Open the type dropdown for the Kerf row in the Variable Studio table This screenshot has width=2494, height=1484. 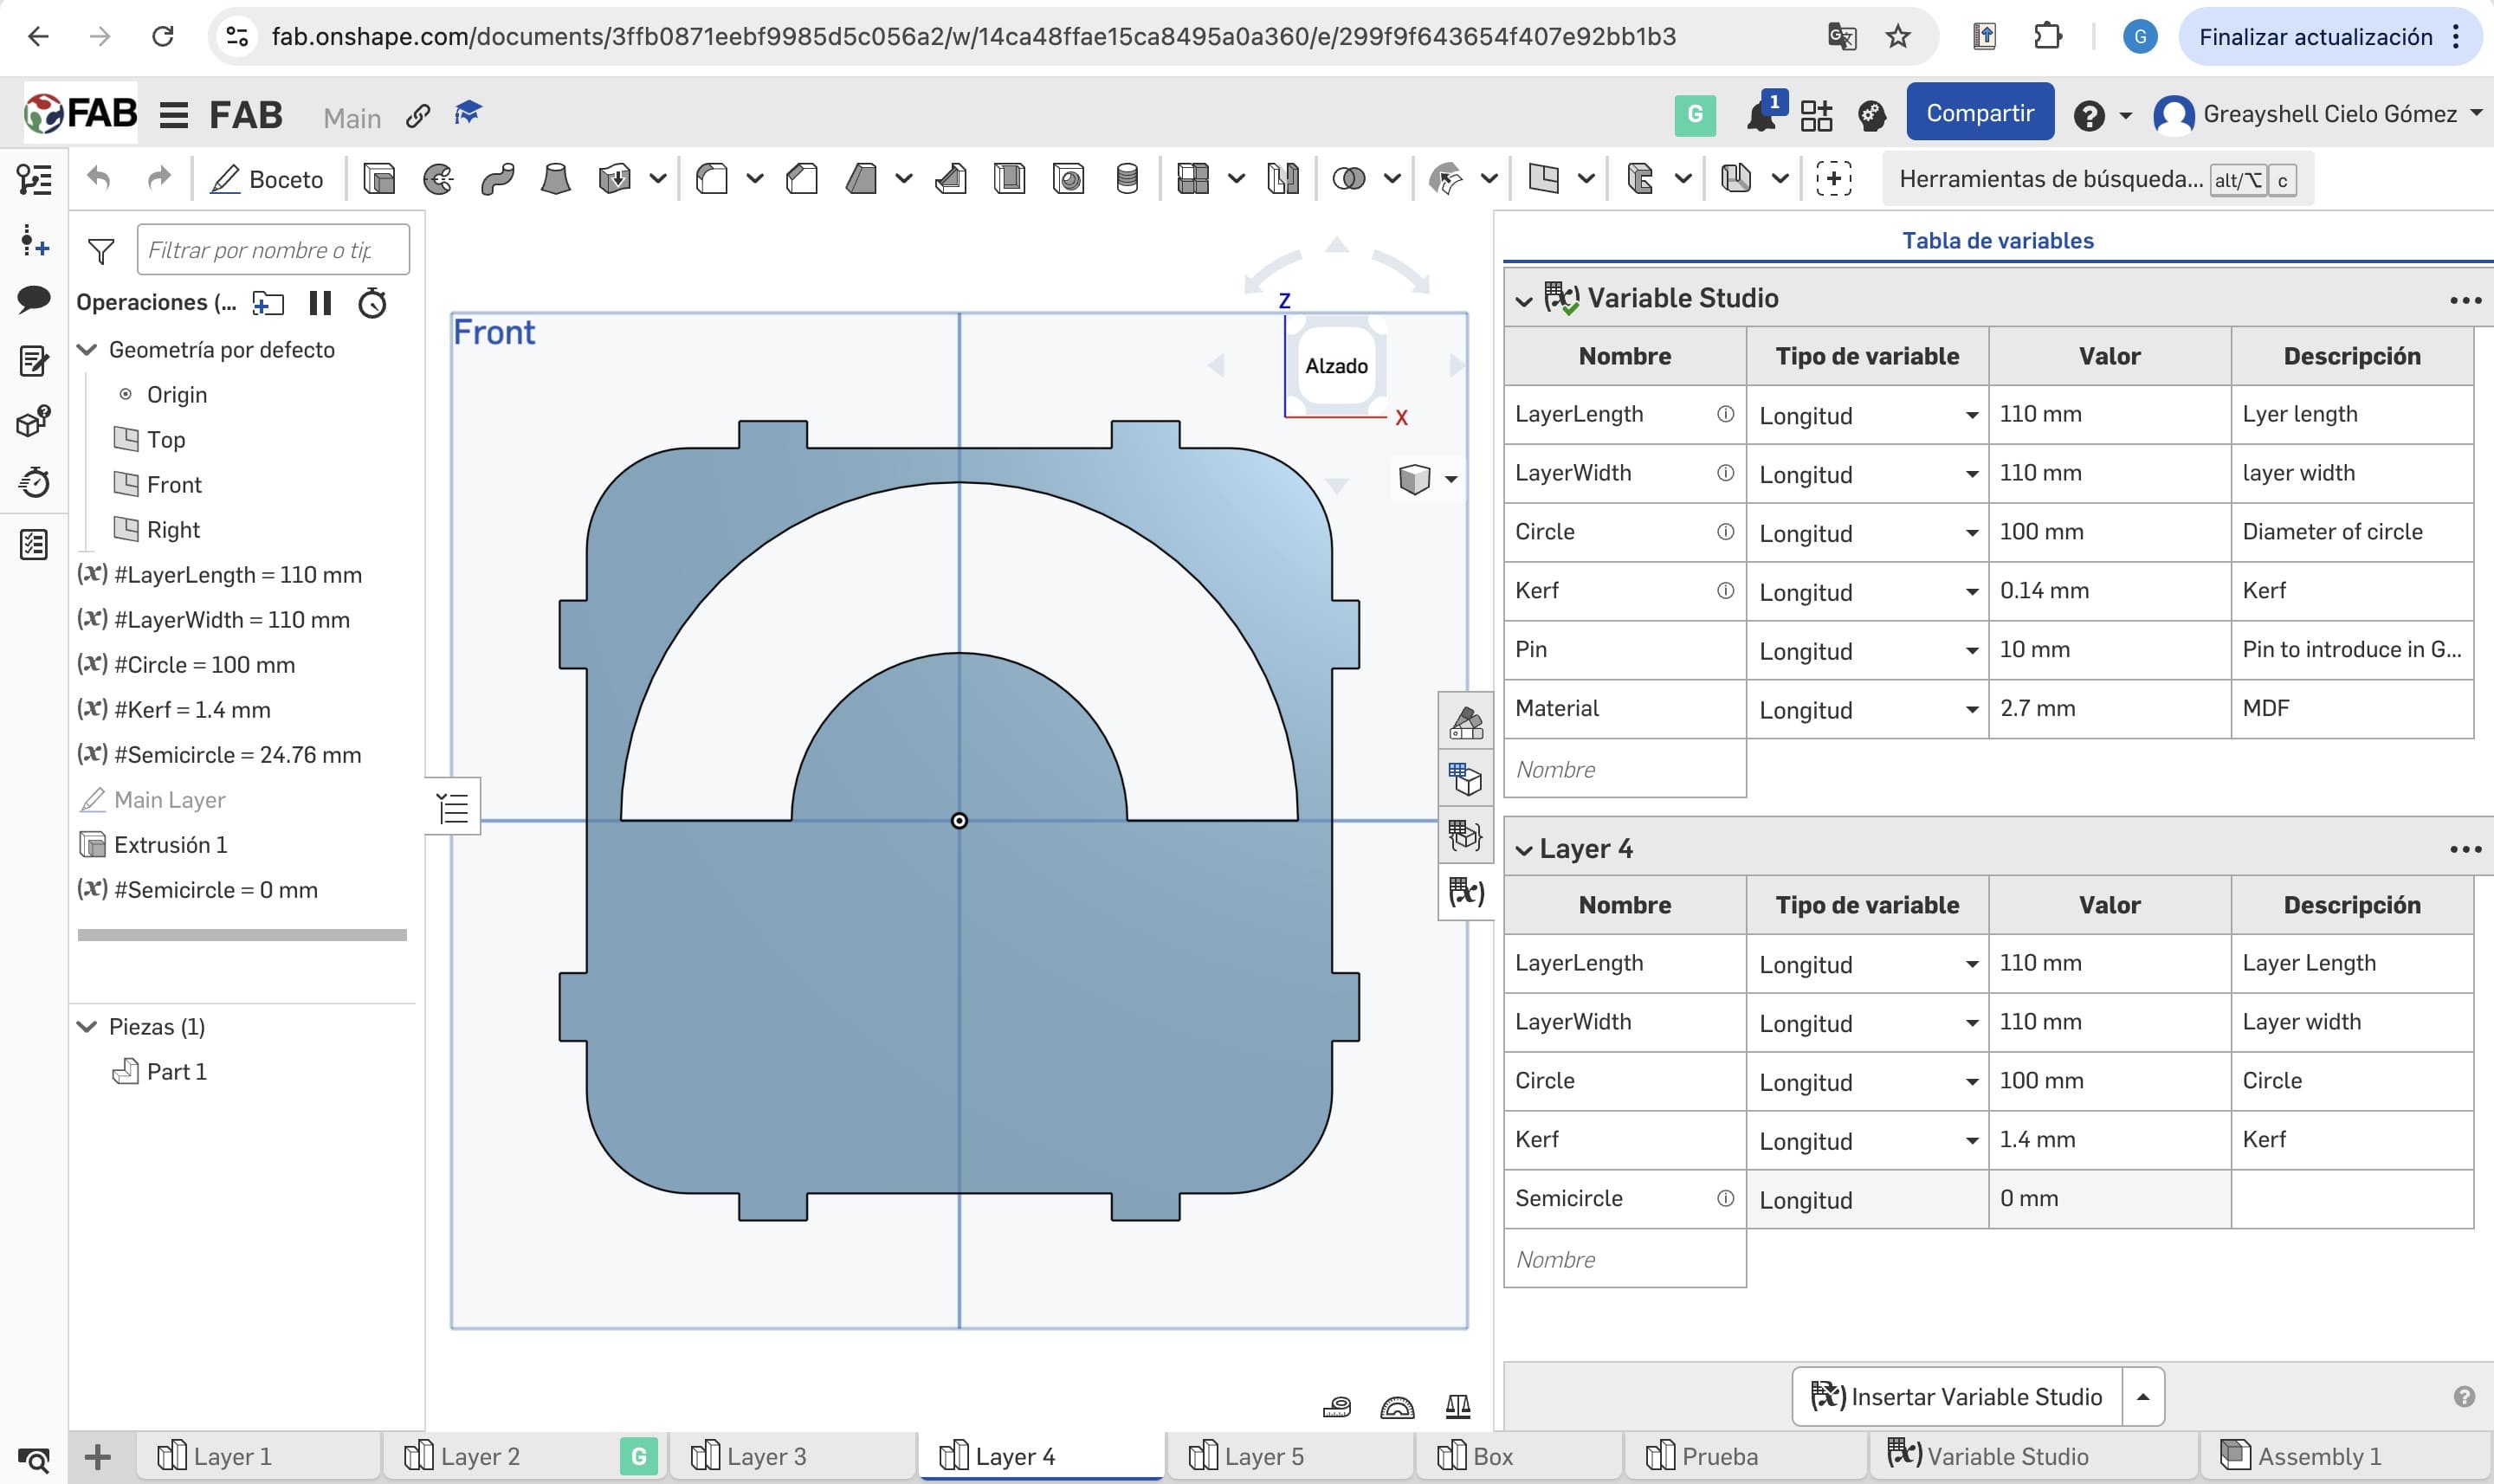(x=1971, y=592)
